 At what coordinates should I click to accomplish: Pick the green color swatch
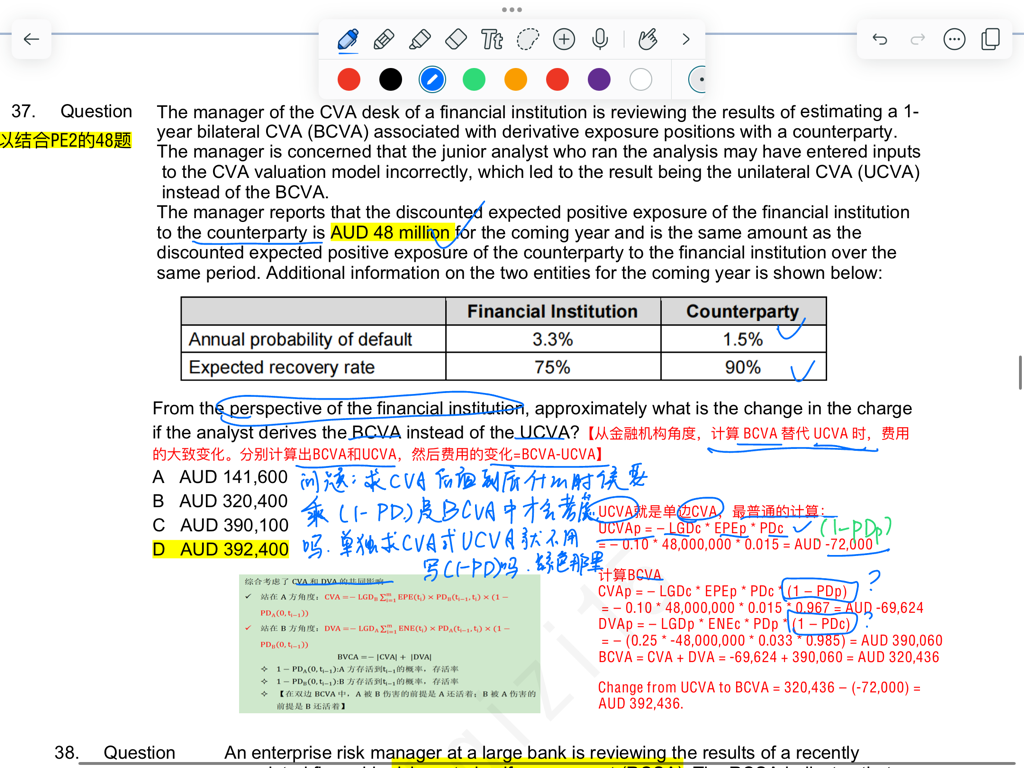click(474, 80)
